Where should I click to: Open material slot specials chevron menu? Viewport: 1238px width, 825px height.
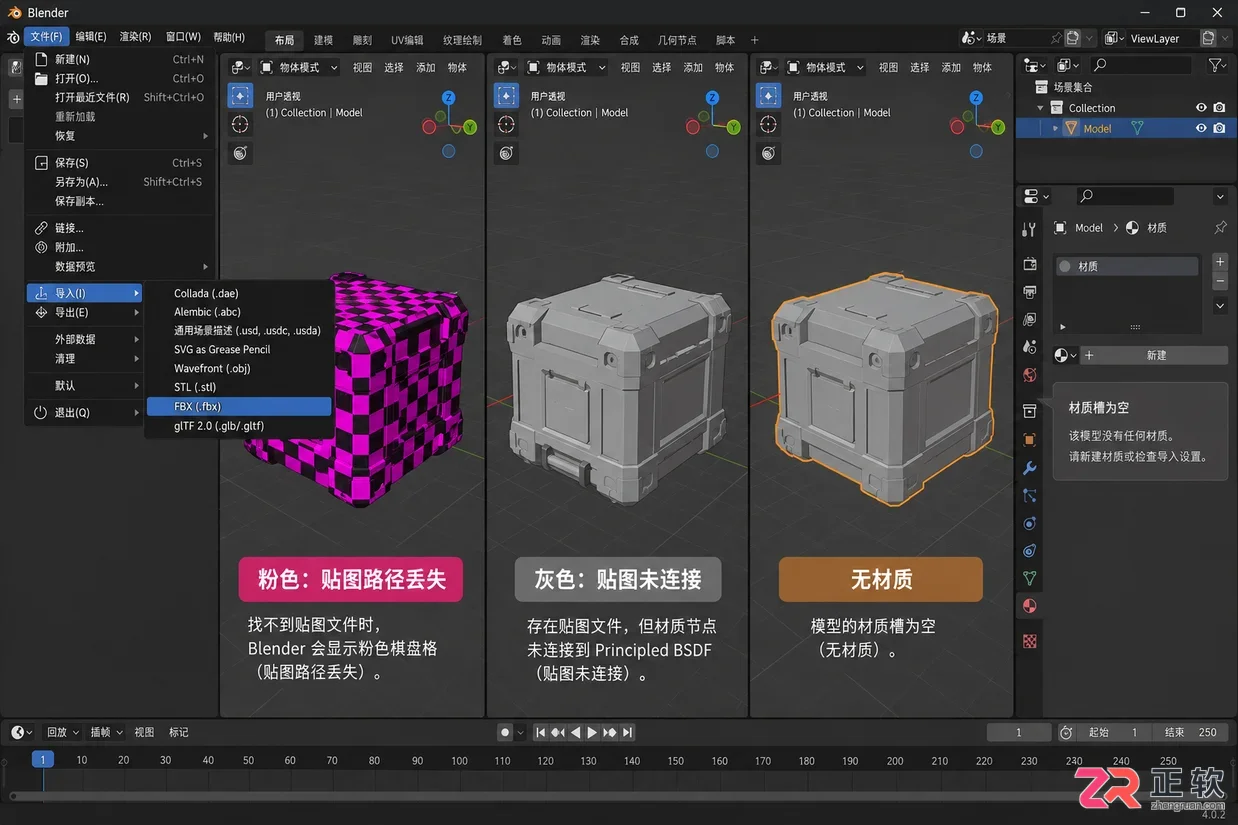tap(1220, 306)
